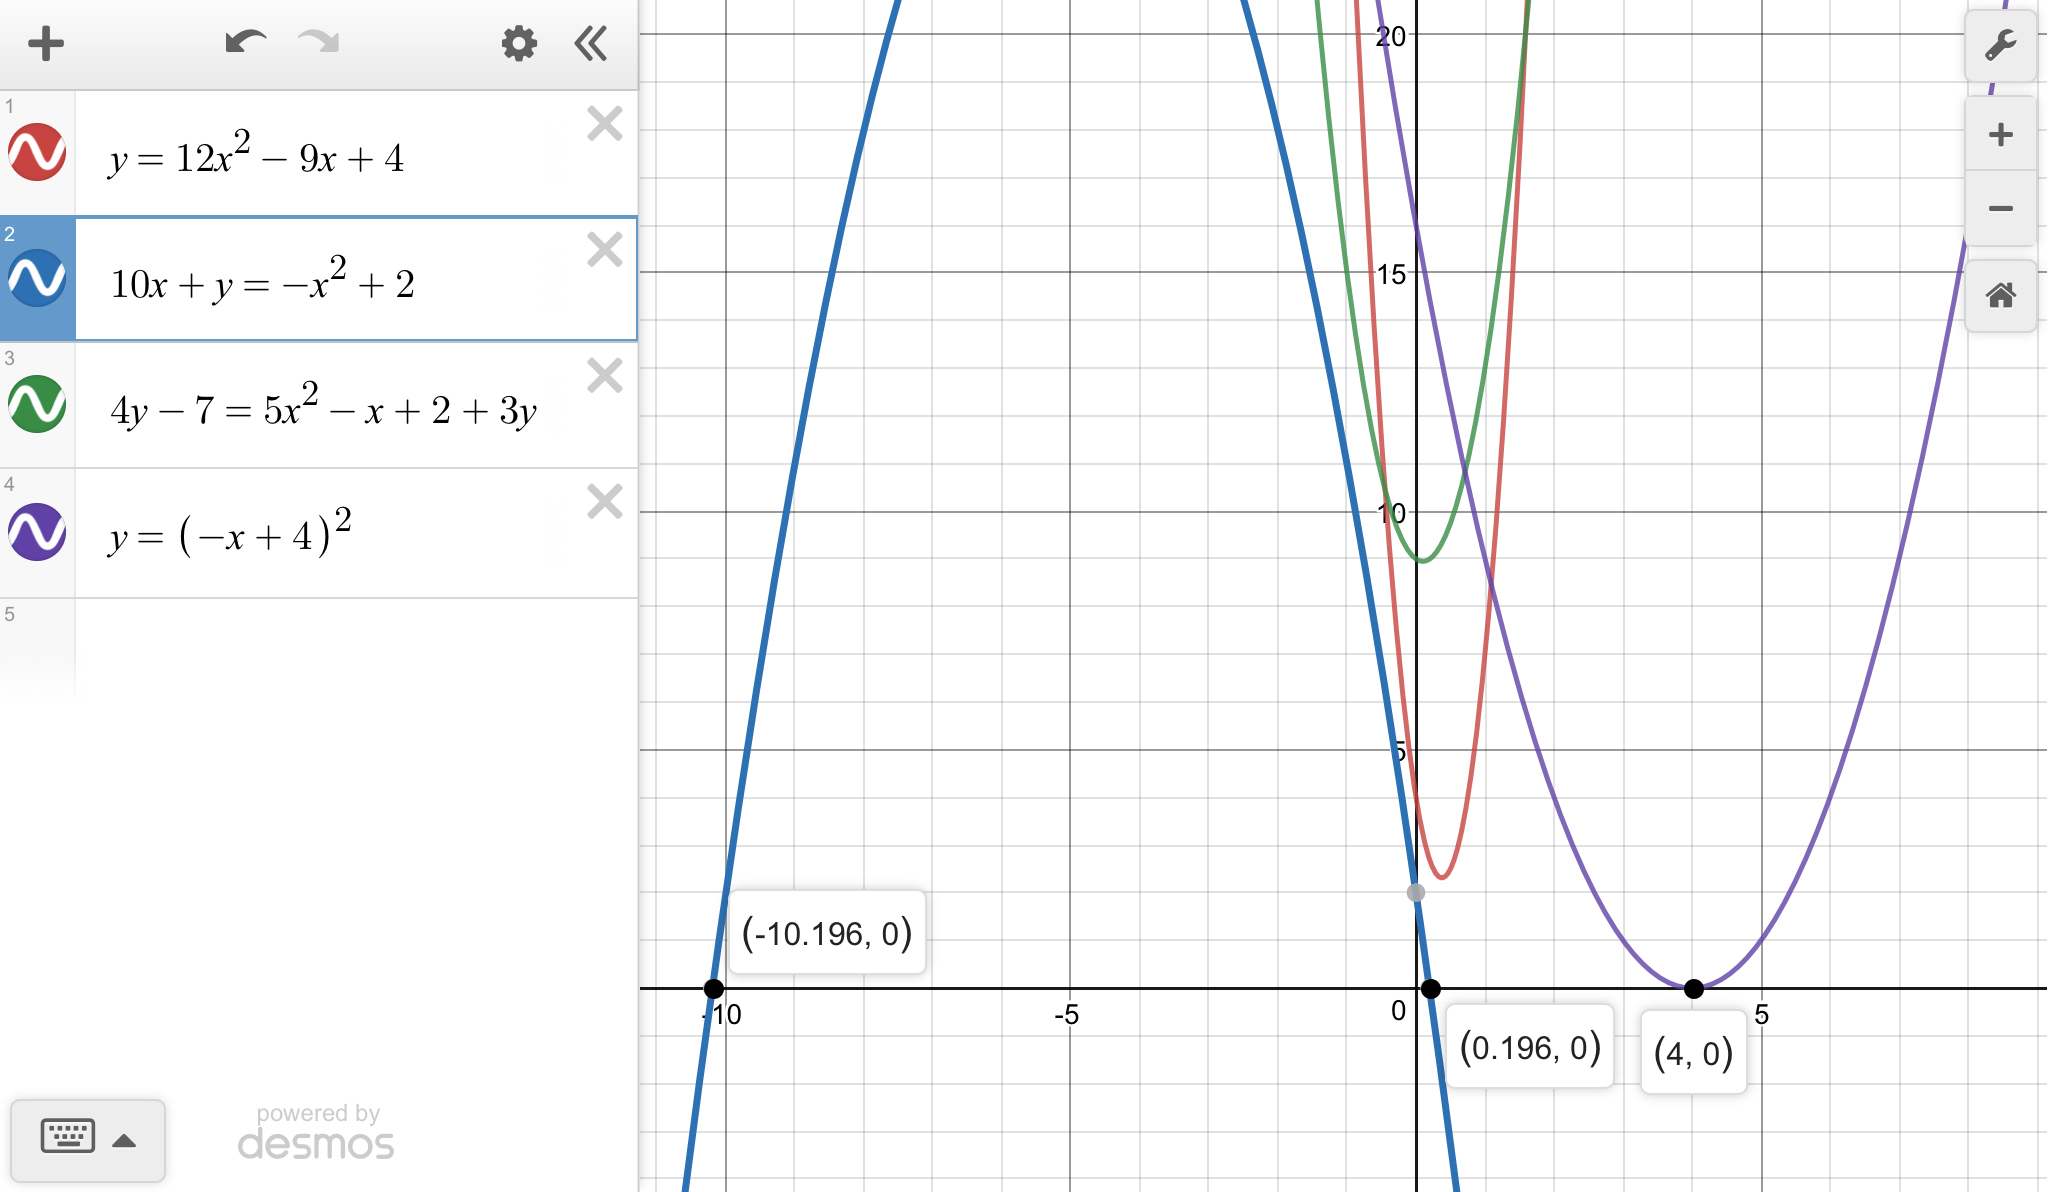
Task: Show the on-screen keyboard
Action: coord(68,1138)
